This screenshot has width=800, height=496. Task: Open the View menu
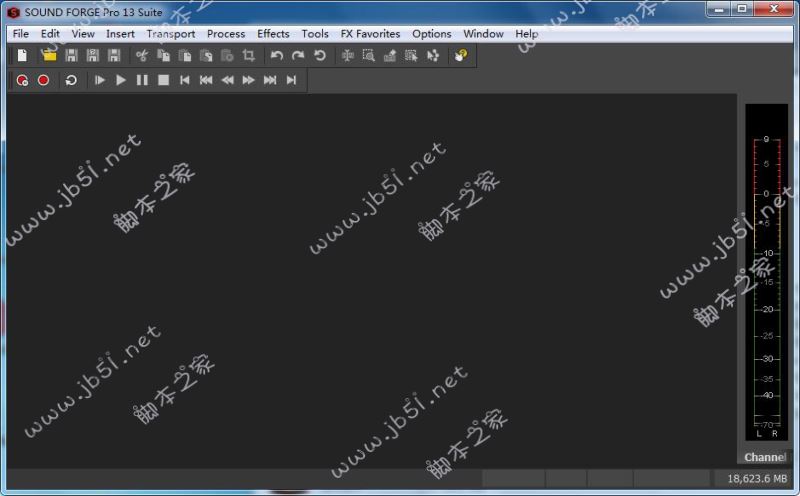pos(83,34)
